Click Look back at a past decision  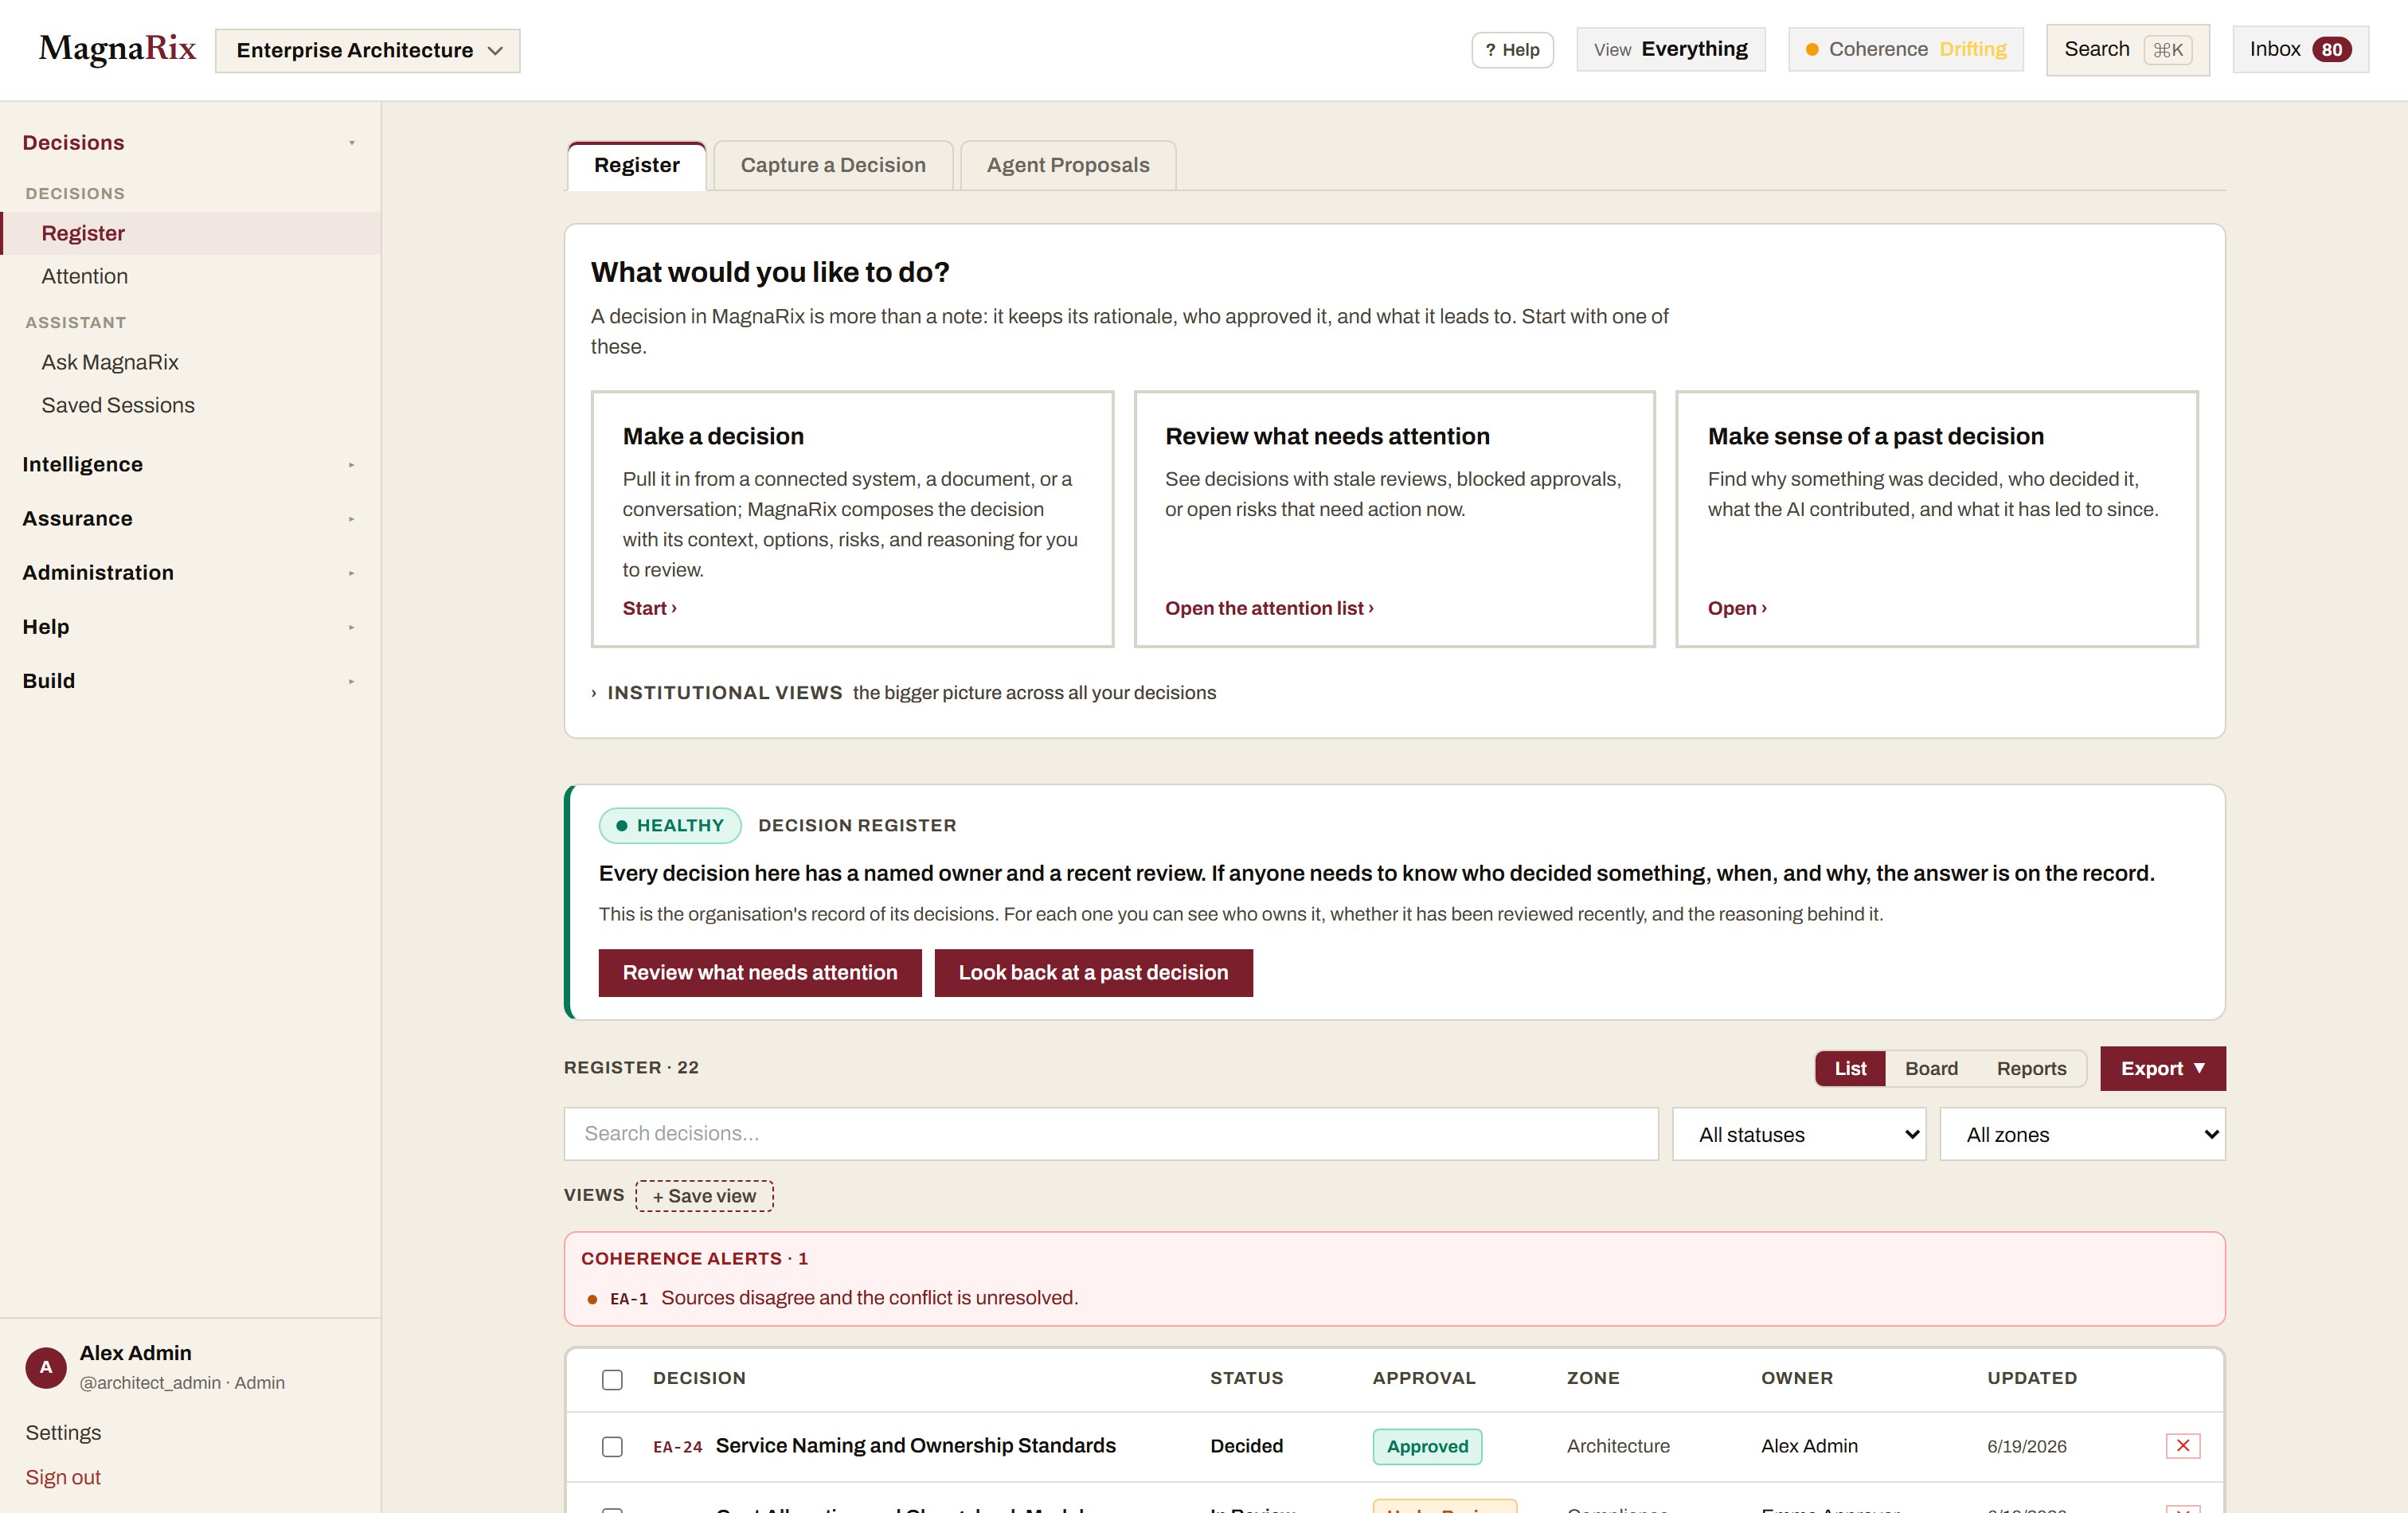click(x=1093, y=972)
